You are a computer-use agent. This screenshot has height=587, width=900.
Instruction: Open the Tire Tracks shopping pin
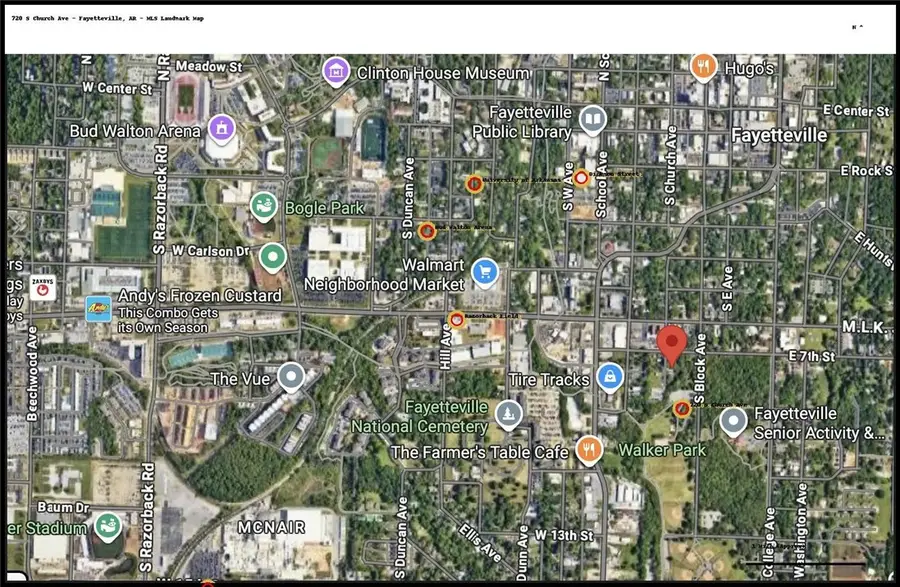(609, 377)
